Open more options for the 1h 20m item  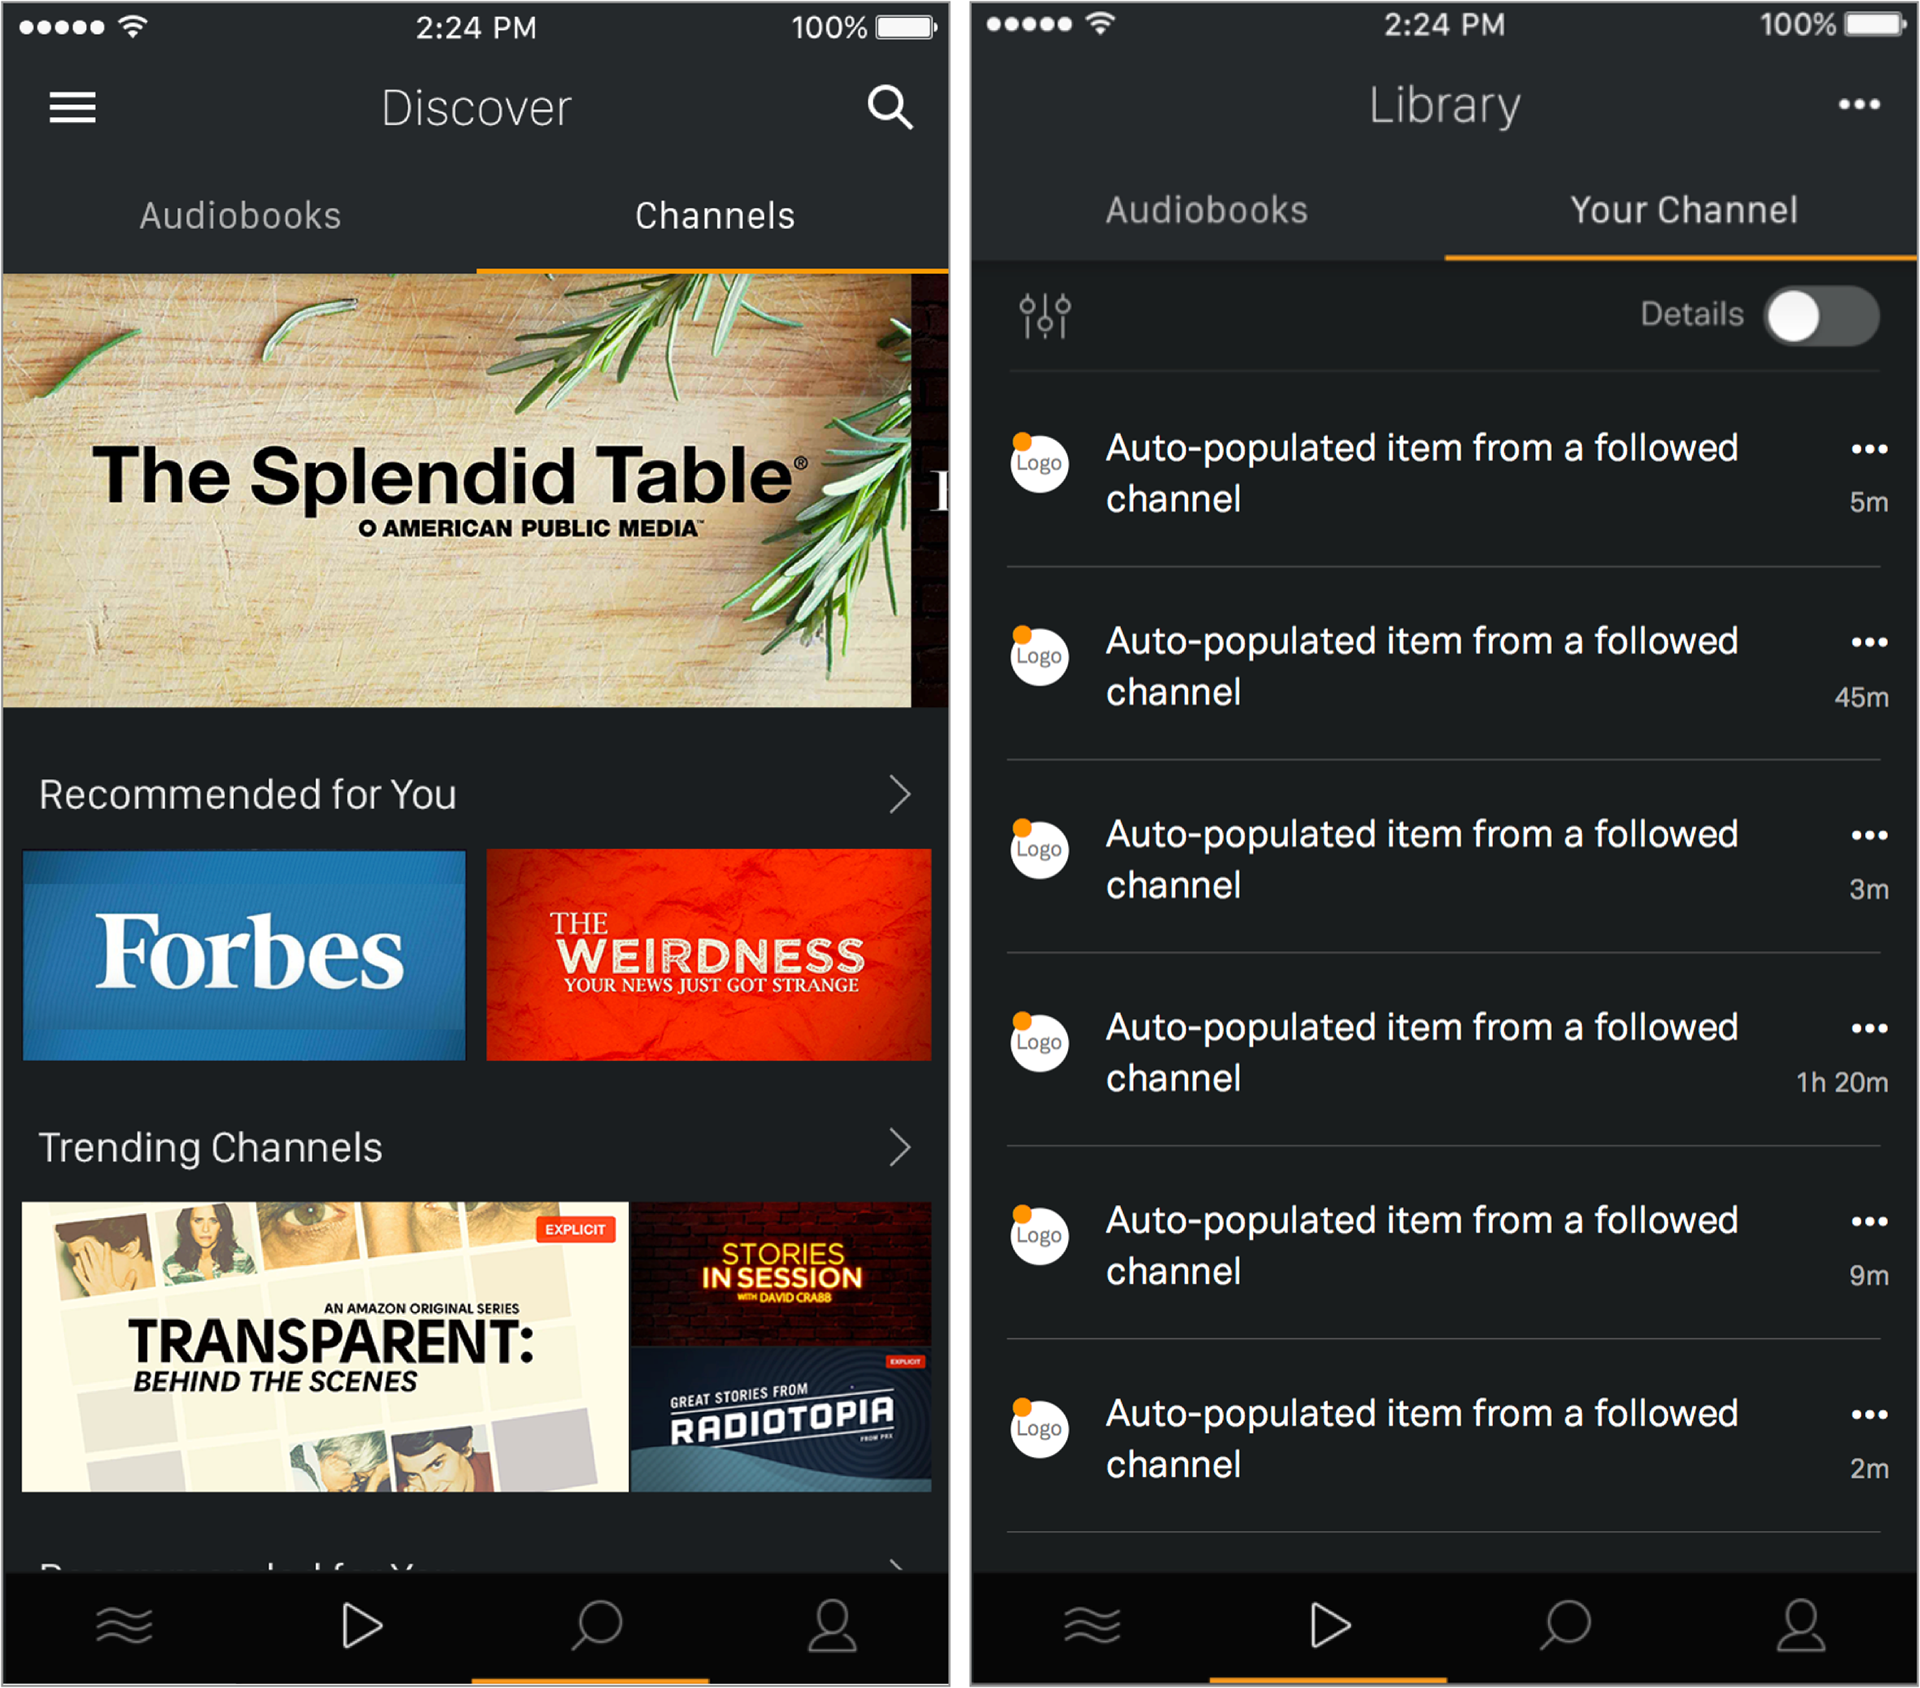coord(1869,1028)
